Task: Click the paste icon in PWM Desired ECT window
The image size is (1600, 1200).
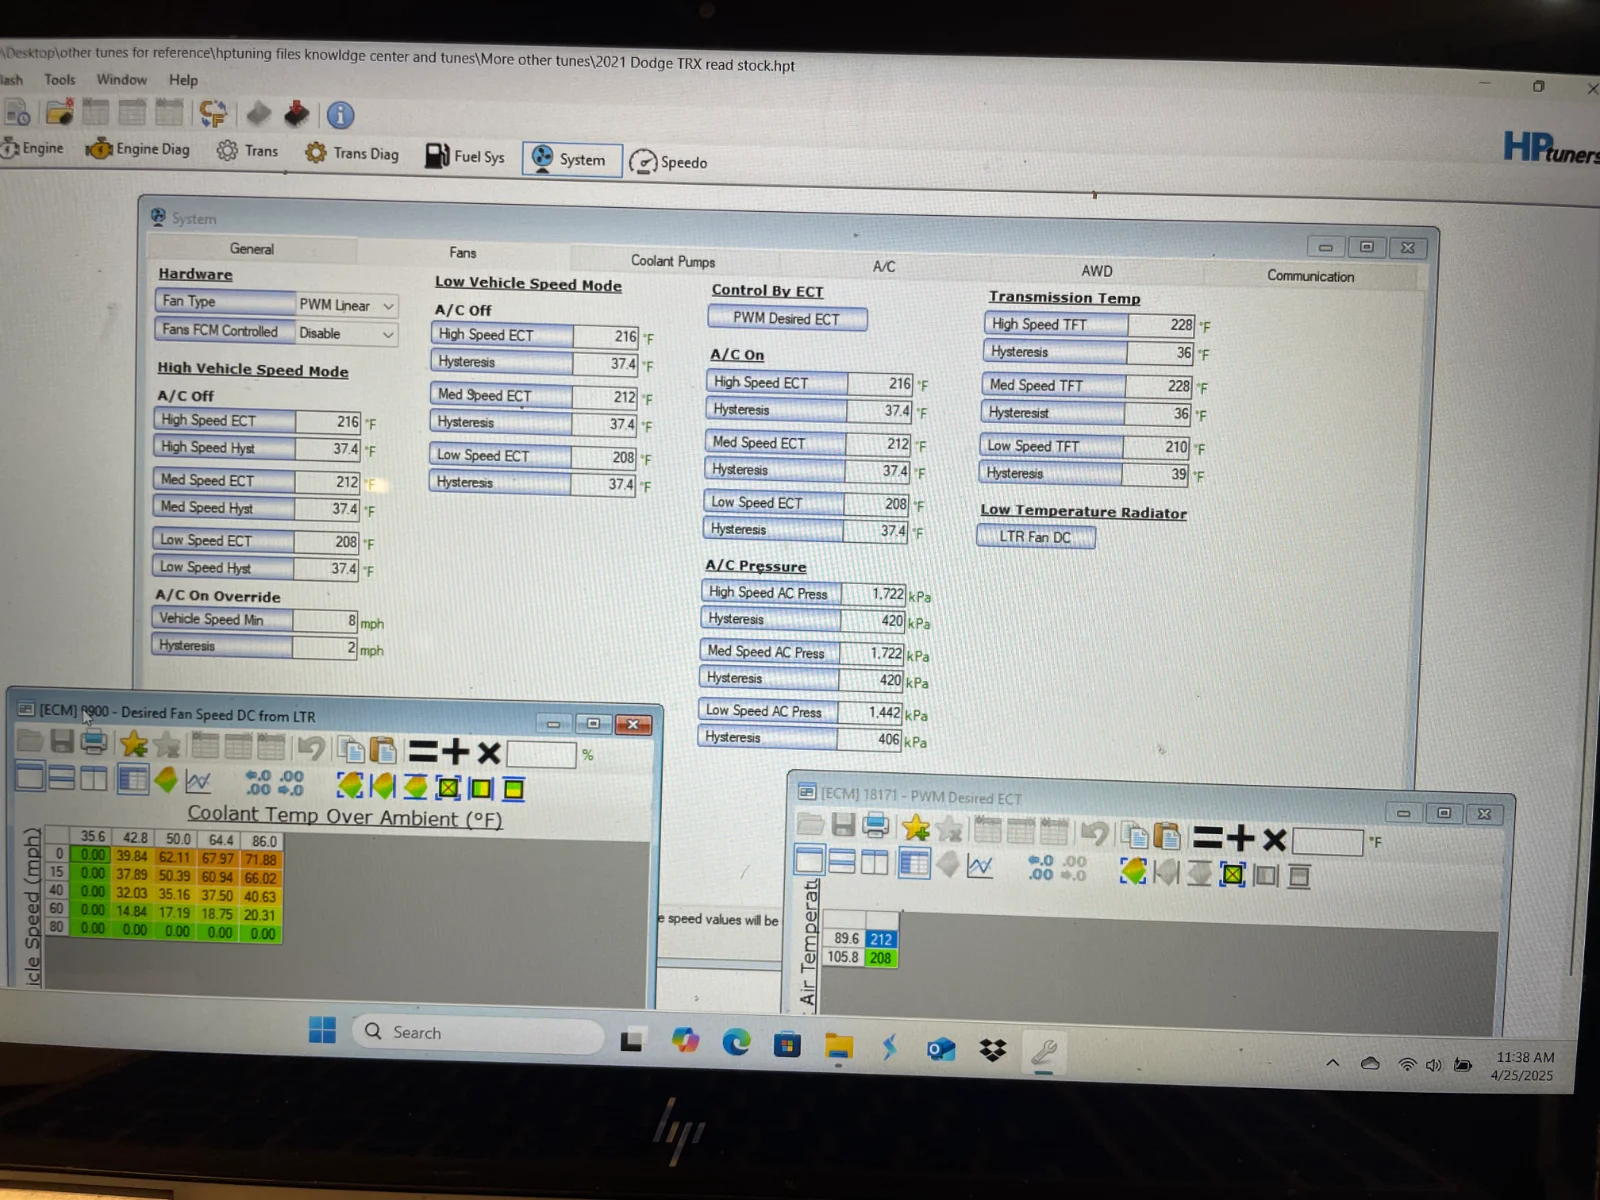Action: point(1166,836)
